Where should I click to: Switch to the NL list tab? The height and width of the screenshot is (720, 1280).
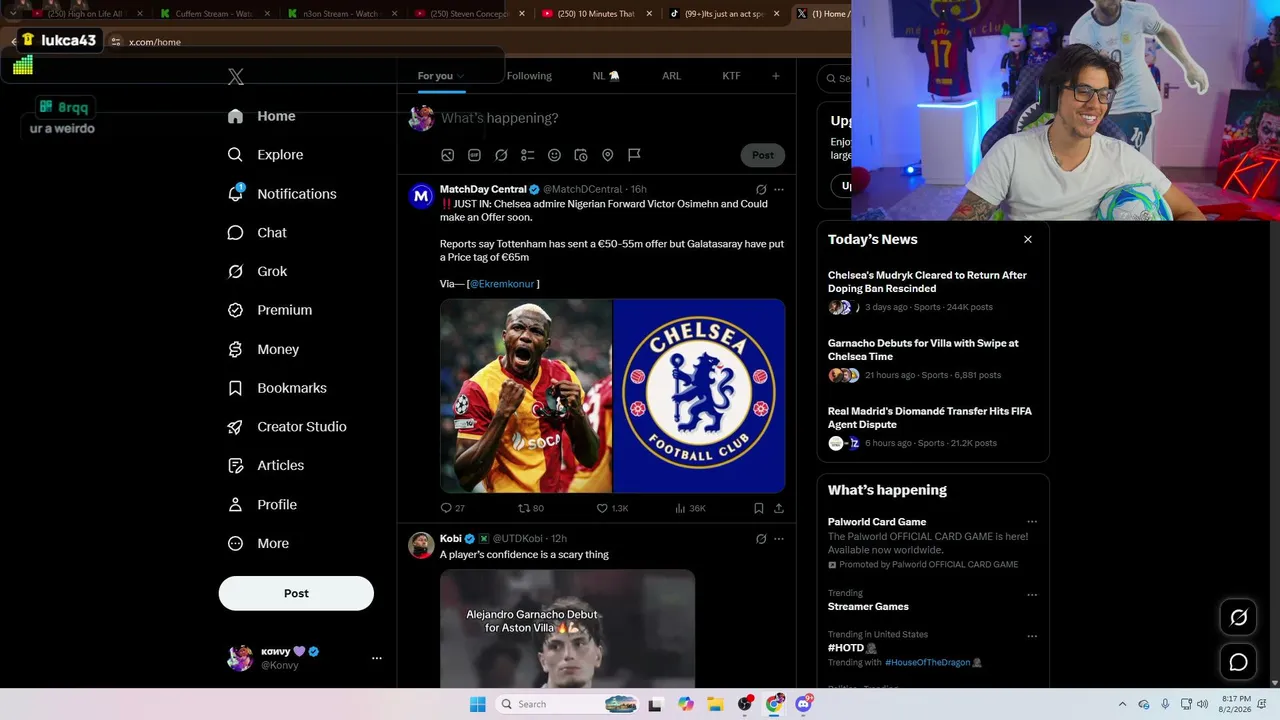tap(606, 76)
